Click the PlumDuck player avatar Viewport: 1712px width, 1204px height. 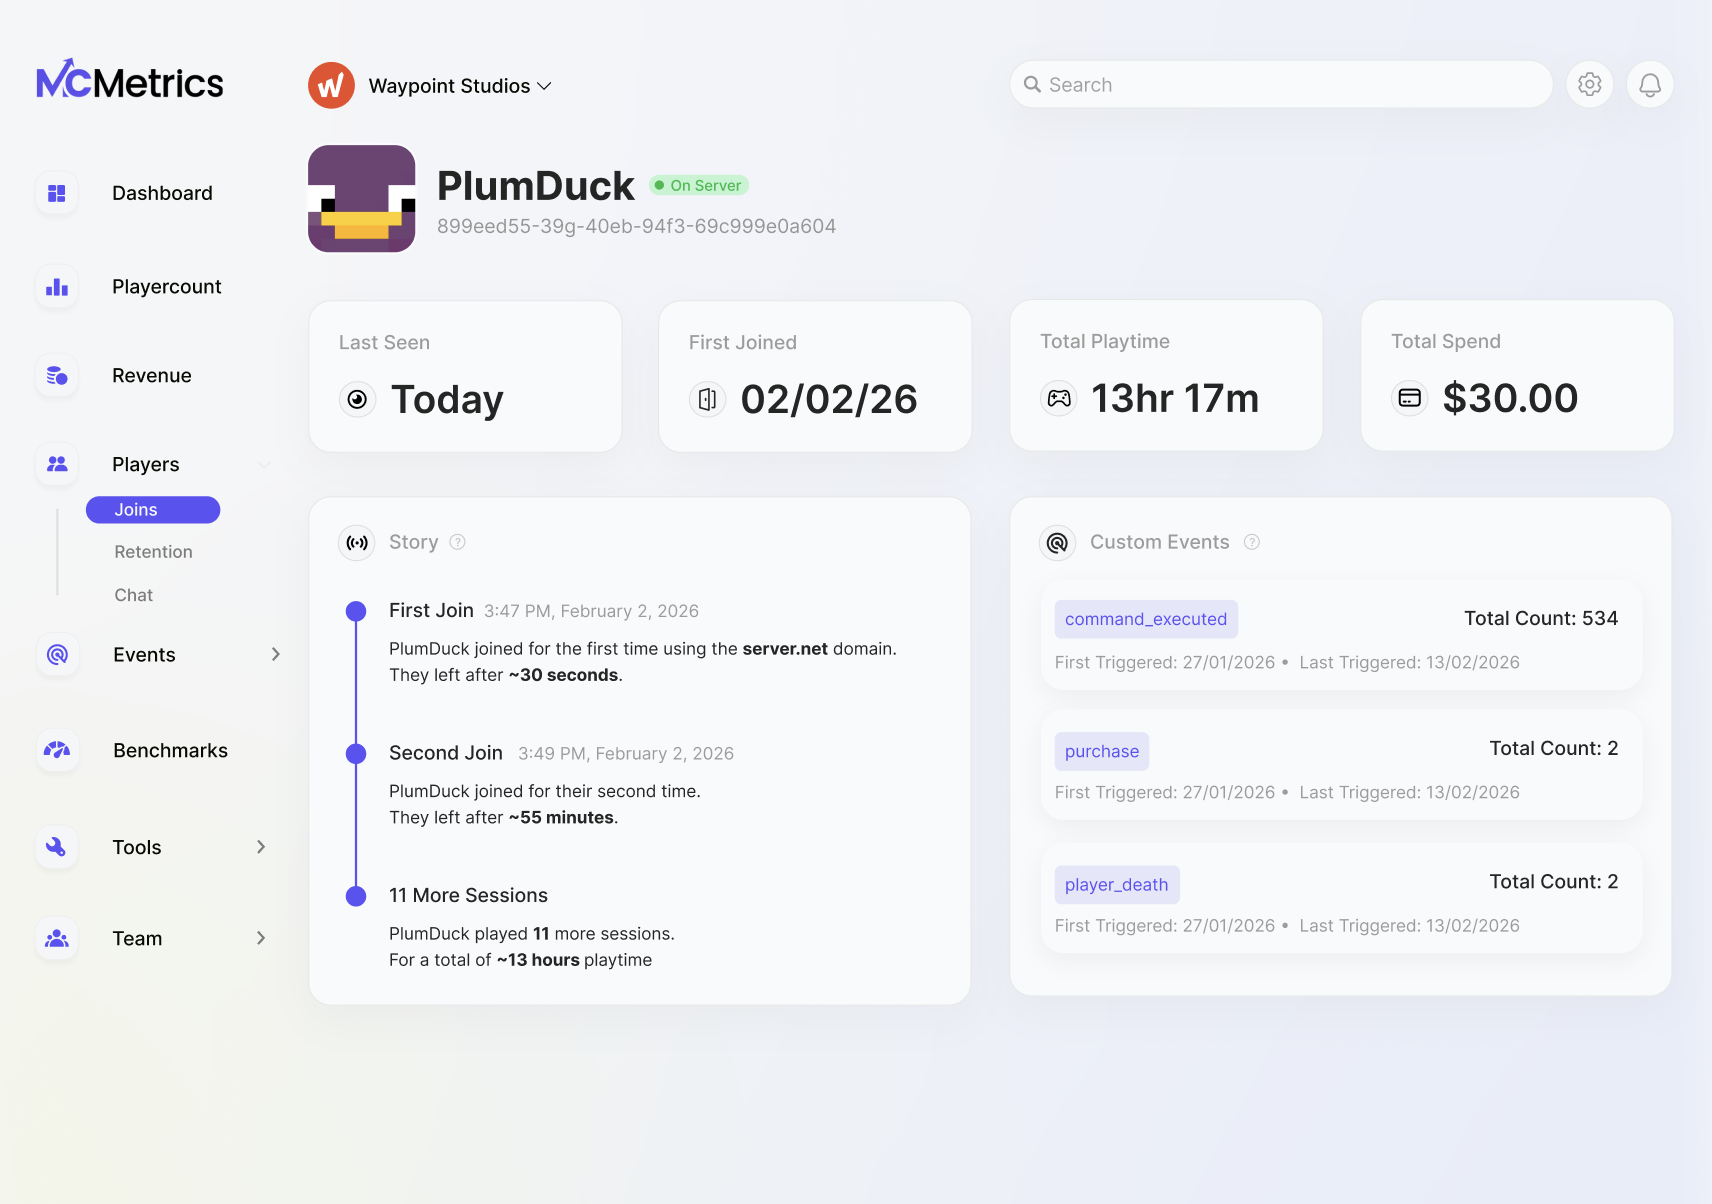[362, 199]
